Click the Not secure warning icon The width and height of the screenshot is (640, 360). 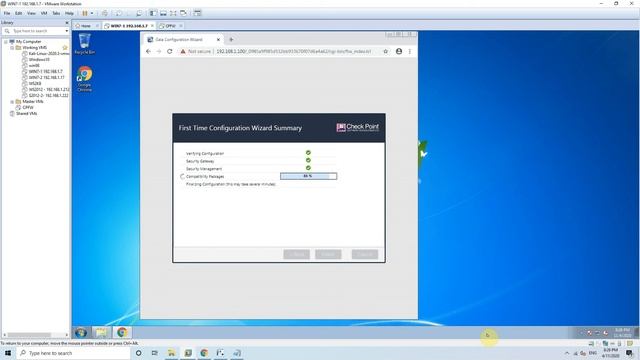click(183, 51)
